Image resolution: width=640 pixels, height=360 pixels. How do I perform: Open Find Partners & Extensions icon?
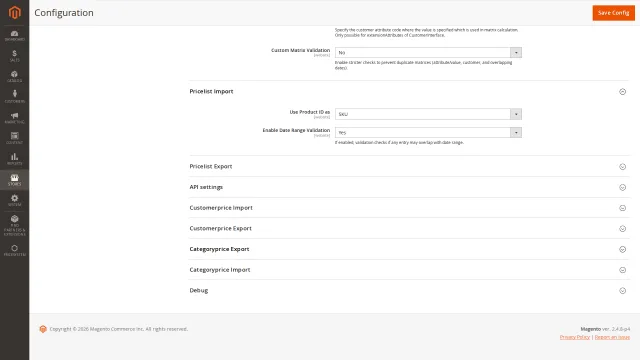click(15, 226)
